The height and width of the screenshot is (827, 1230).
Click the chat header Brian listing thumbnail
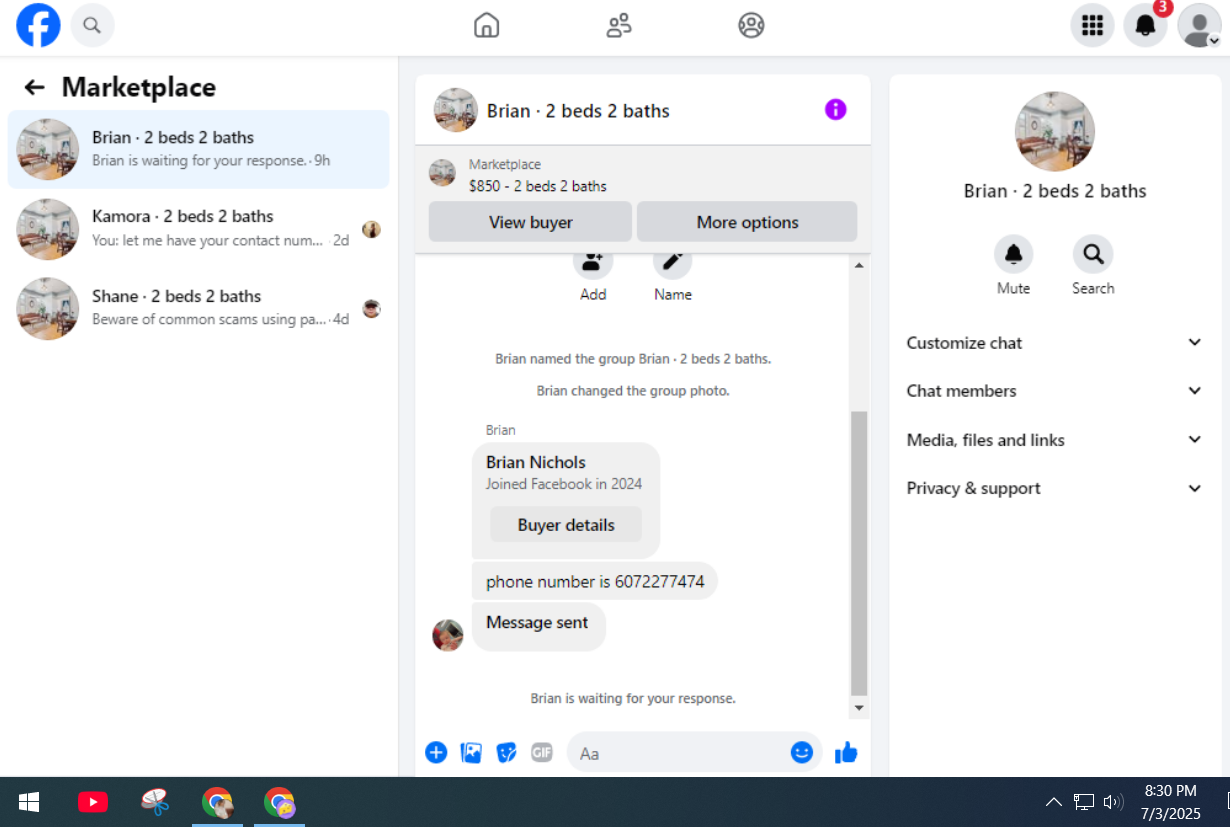(455, 110)
